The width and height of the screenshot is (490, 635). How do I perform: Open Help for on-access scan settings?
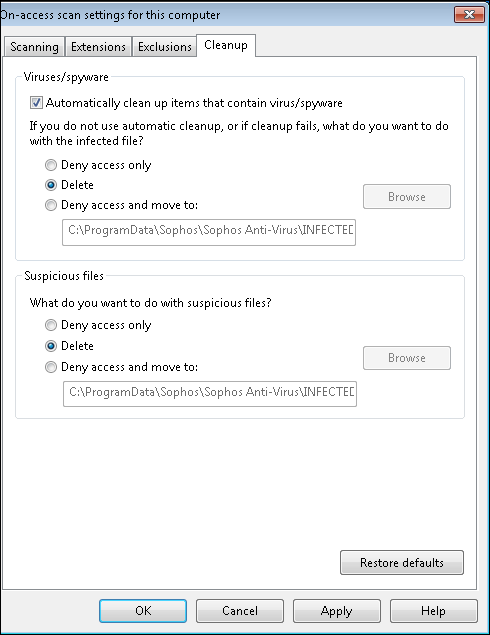coord(433,611)
